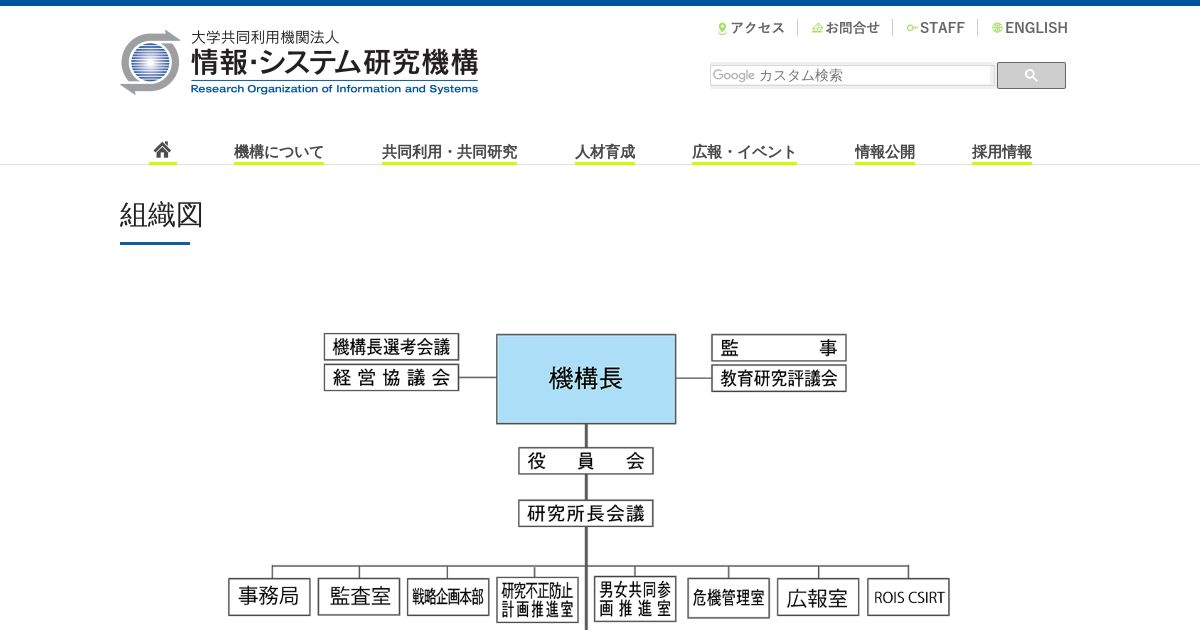The height and width of the screenshot is (630, 1200).
Task: Click the 機構長 blue box
Action: tap(586, 379)
